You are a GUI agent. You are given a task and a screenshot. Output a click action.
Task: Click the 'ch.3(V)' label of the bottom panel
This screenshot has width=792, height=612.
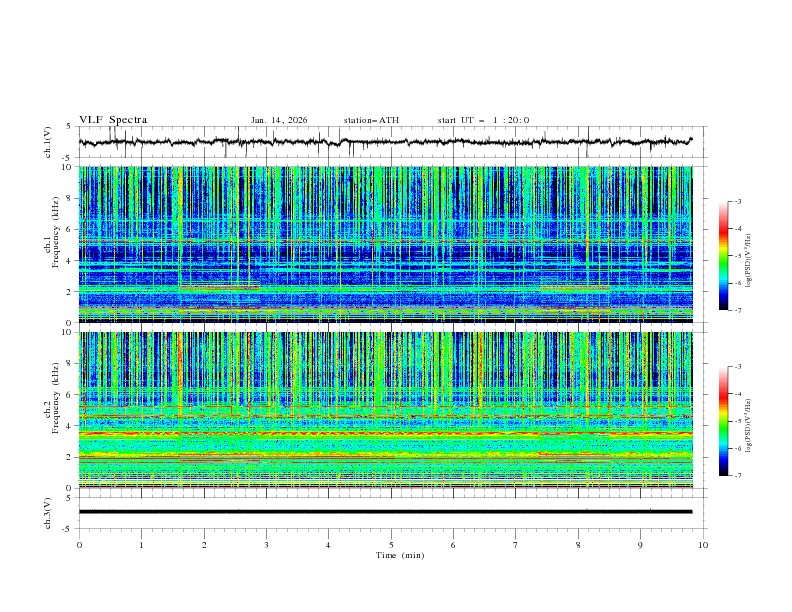pos(49,512)
